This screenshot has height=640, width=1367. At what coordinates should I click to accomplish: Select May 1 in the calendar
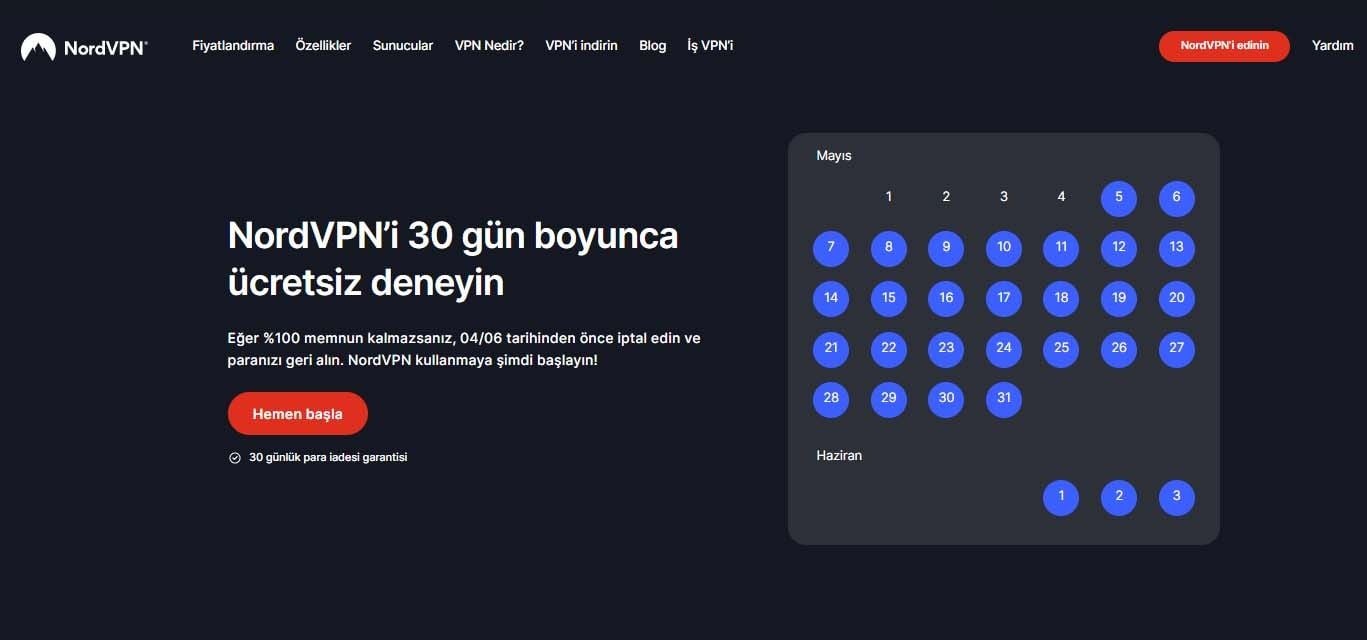point(889,197)
